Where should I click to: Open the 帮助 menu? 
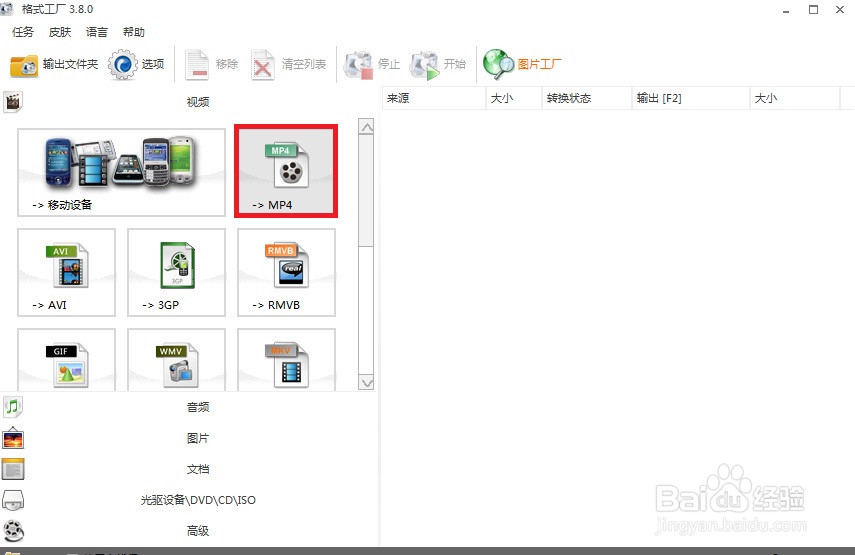pos(134,32)
